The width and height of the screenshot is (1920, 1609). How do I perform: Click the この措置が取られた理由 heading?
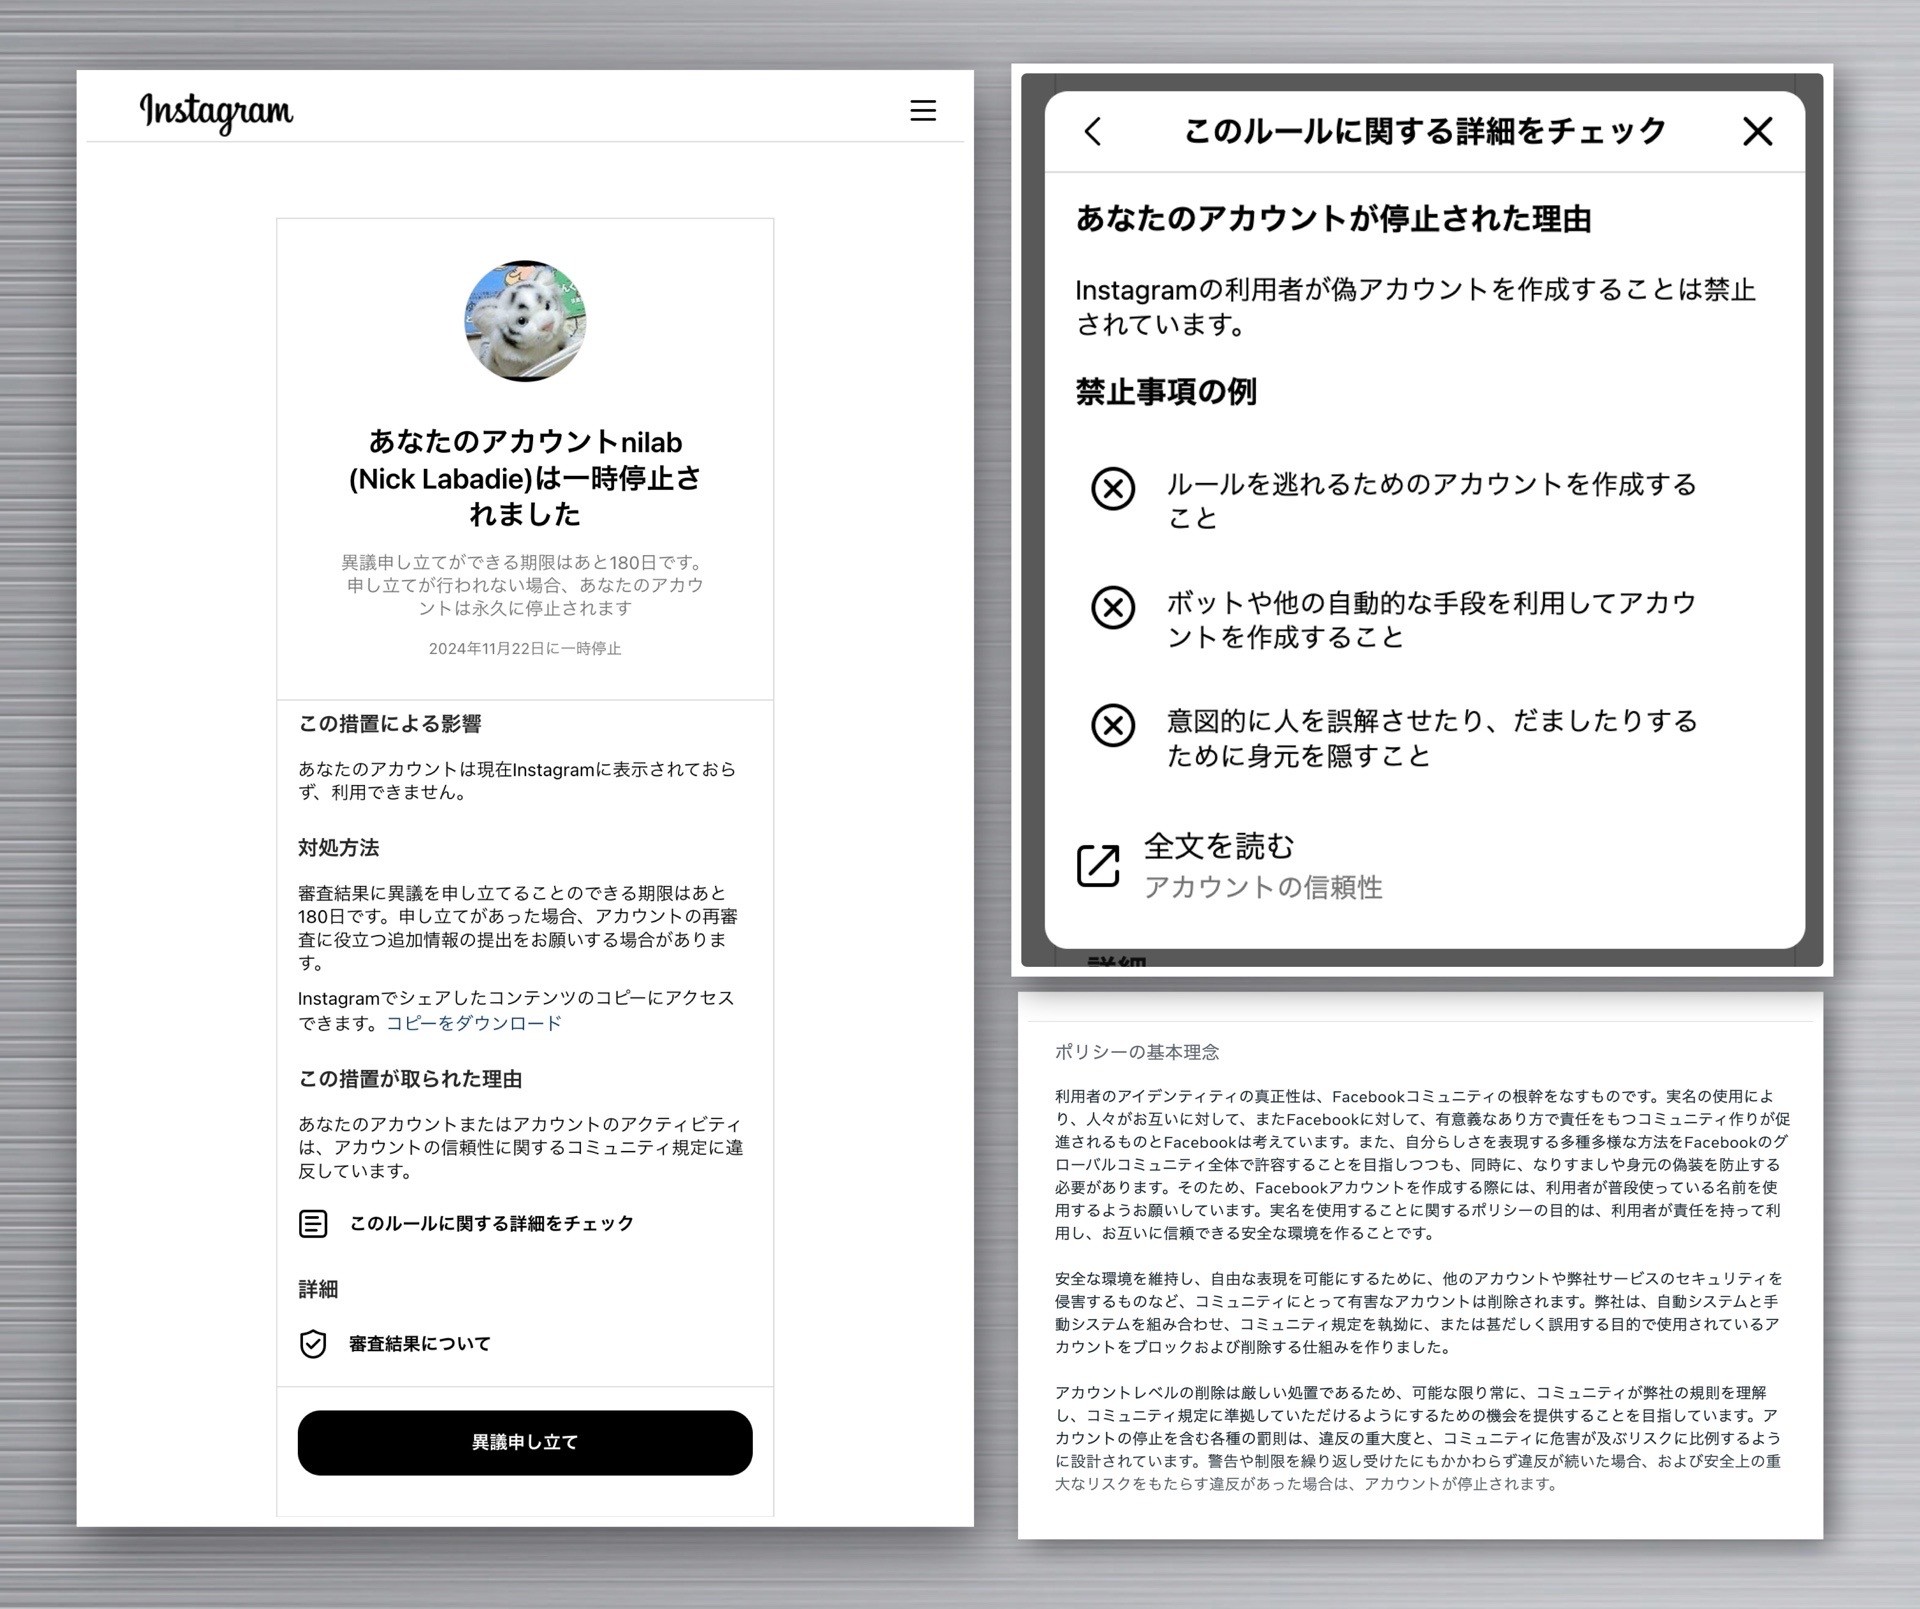410,1079
